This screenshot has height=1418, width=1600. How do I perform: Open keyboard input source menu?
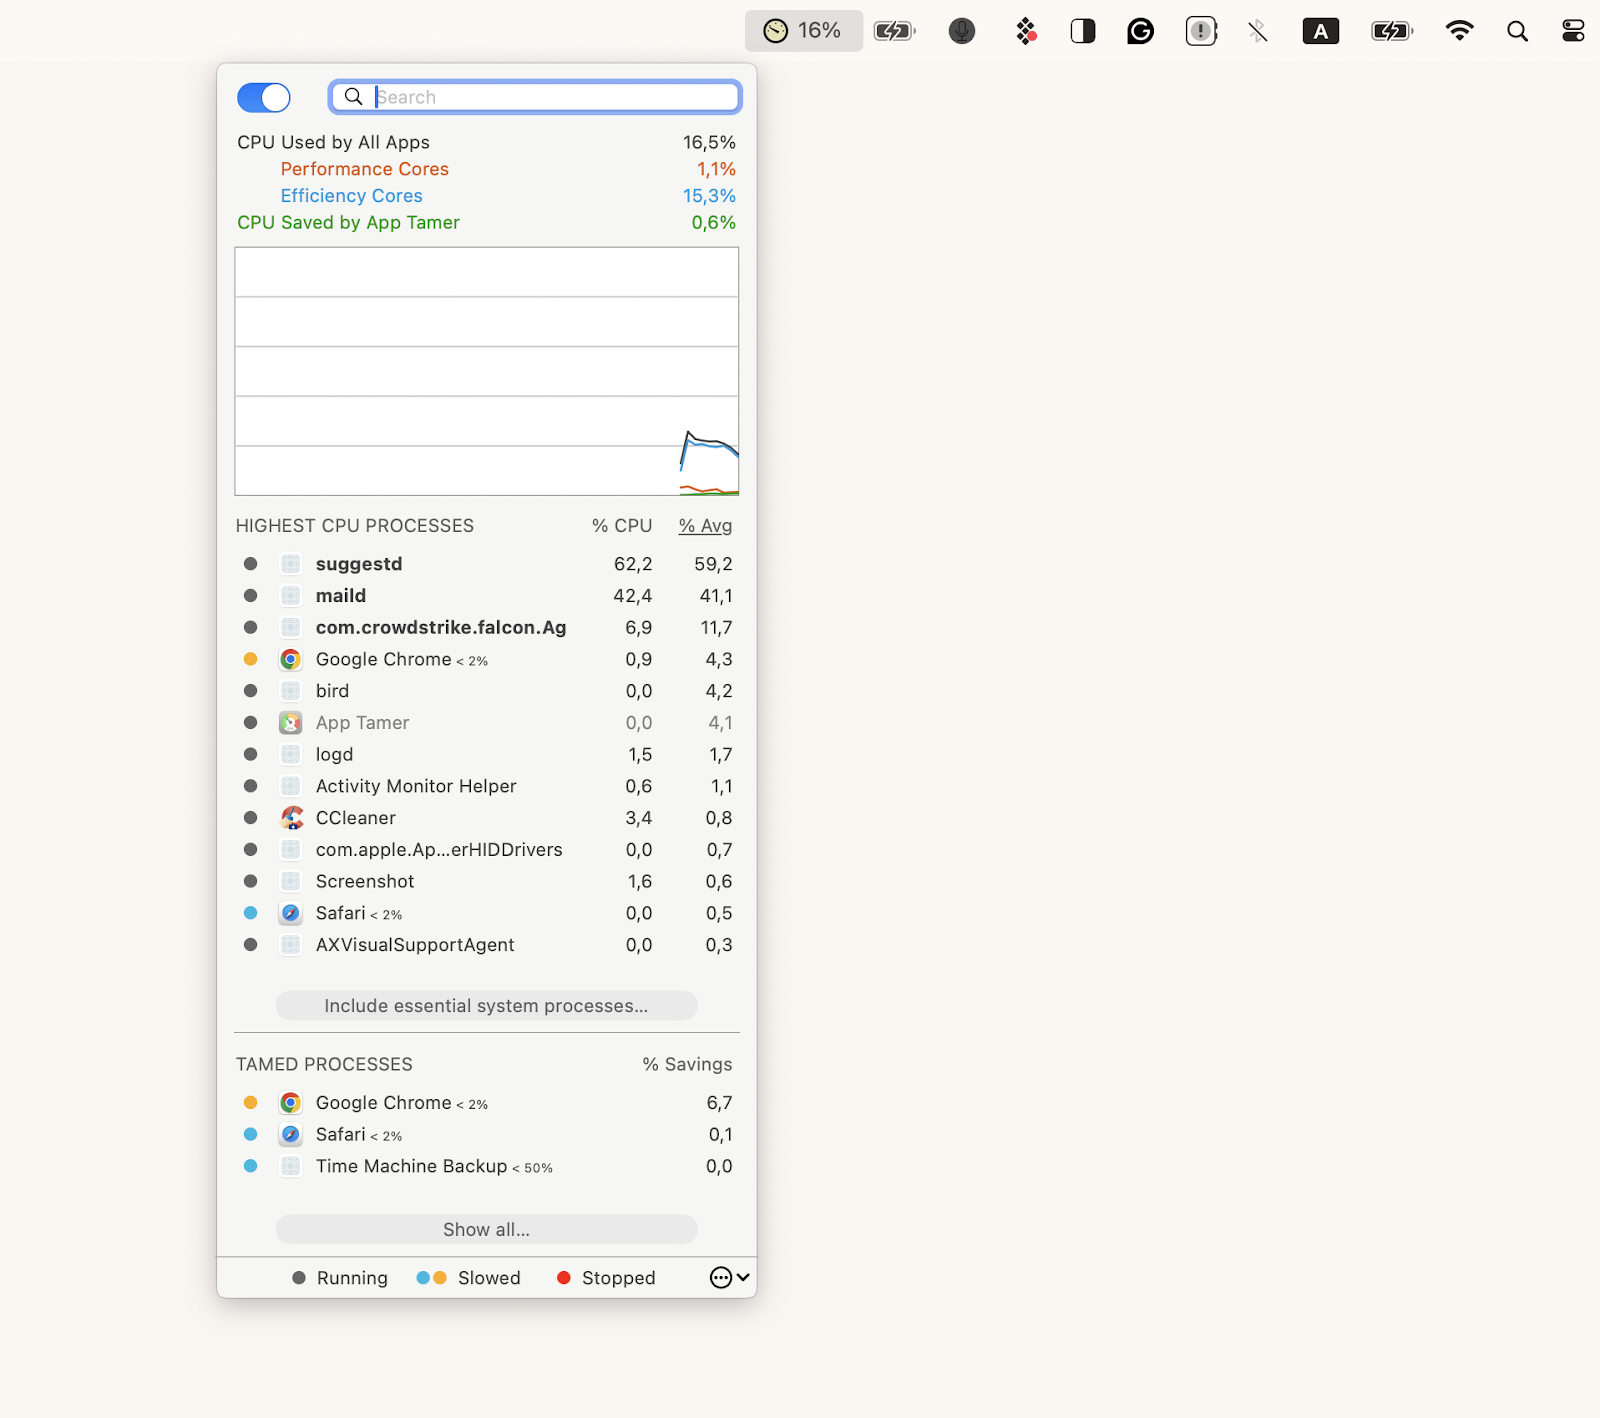1320,31
